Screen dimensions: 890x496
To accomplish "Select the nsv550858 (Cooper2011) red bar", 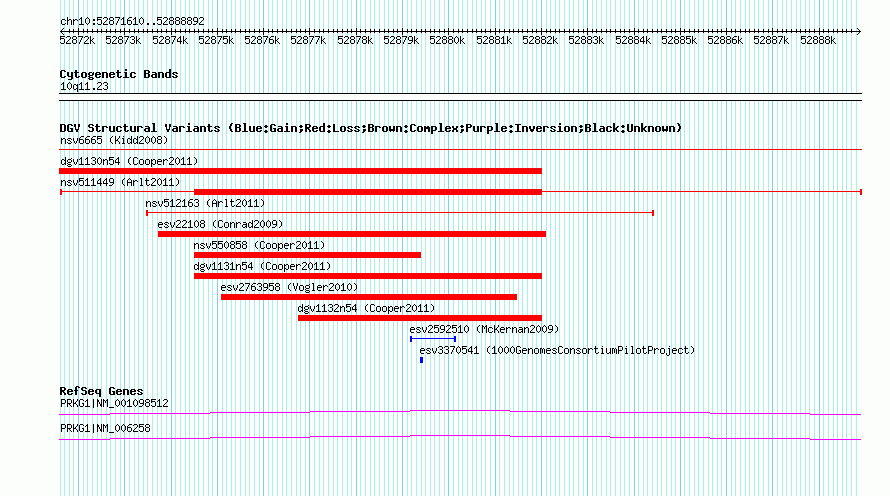I will pos(307,255).
